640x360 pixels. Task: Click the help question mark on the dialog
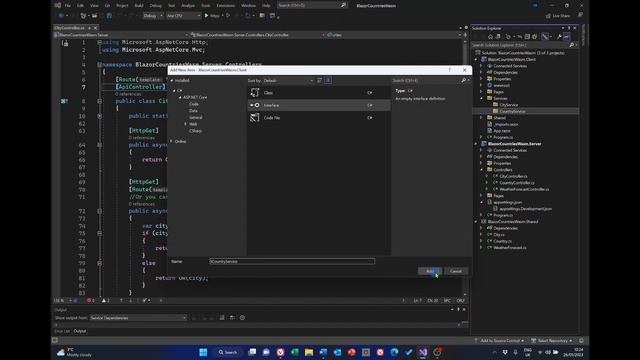coord(449,70)
